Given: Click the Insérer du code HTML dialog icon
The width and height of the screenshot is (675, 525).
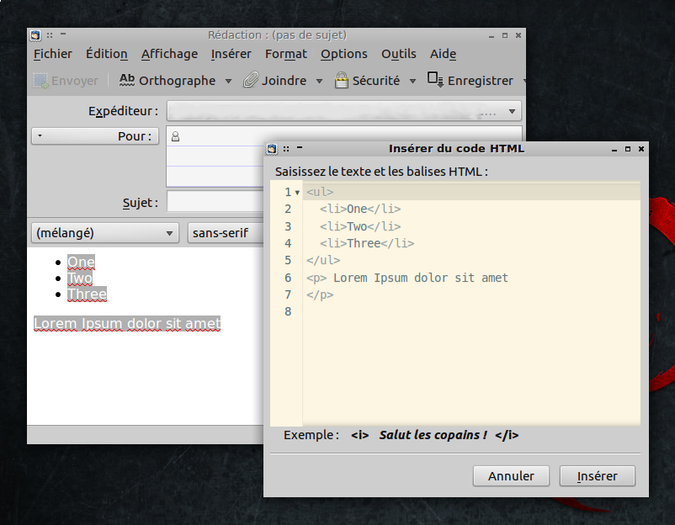Looking at the screenshot, I should [272, 149].
